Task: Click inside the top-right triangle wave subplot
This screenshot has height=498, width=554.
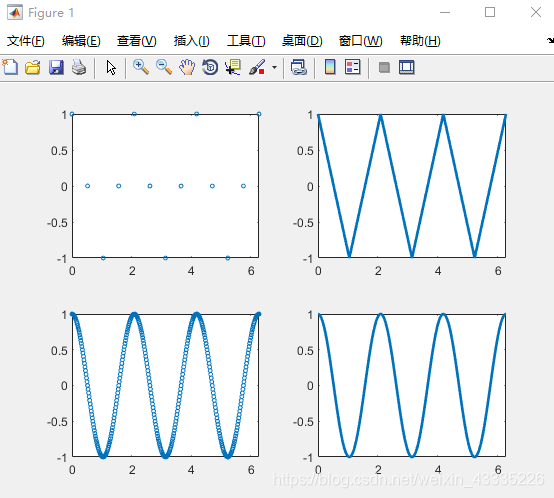Action: [412, 186]
